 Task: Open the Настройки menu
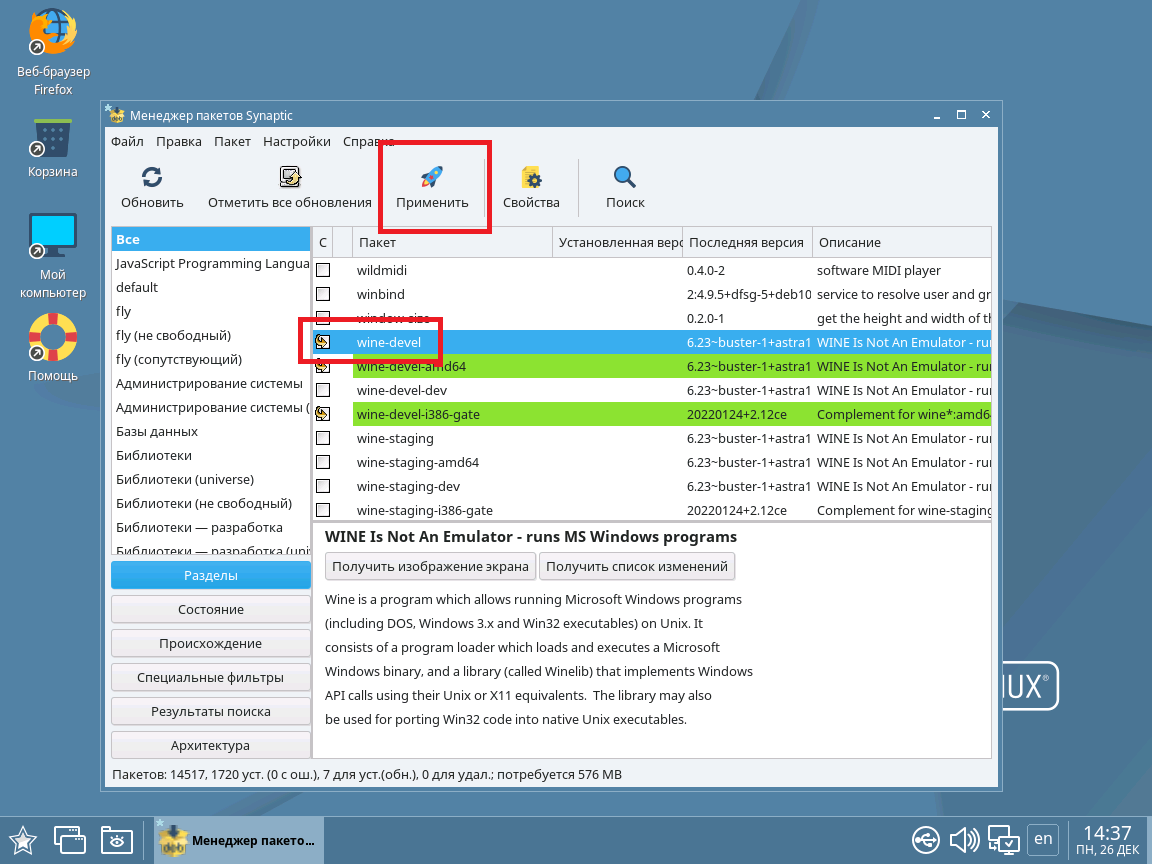pyautogui.click(x=297, y=142)
